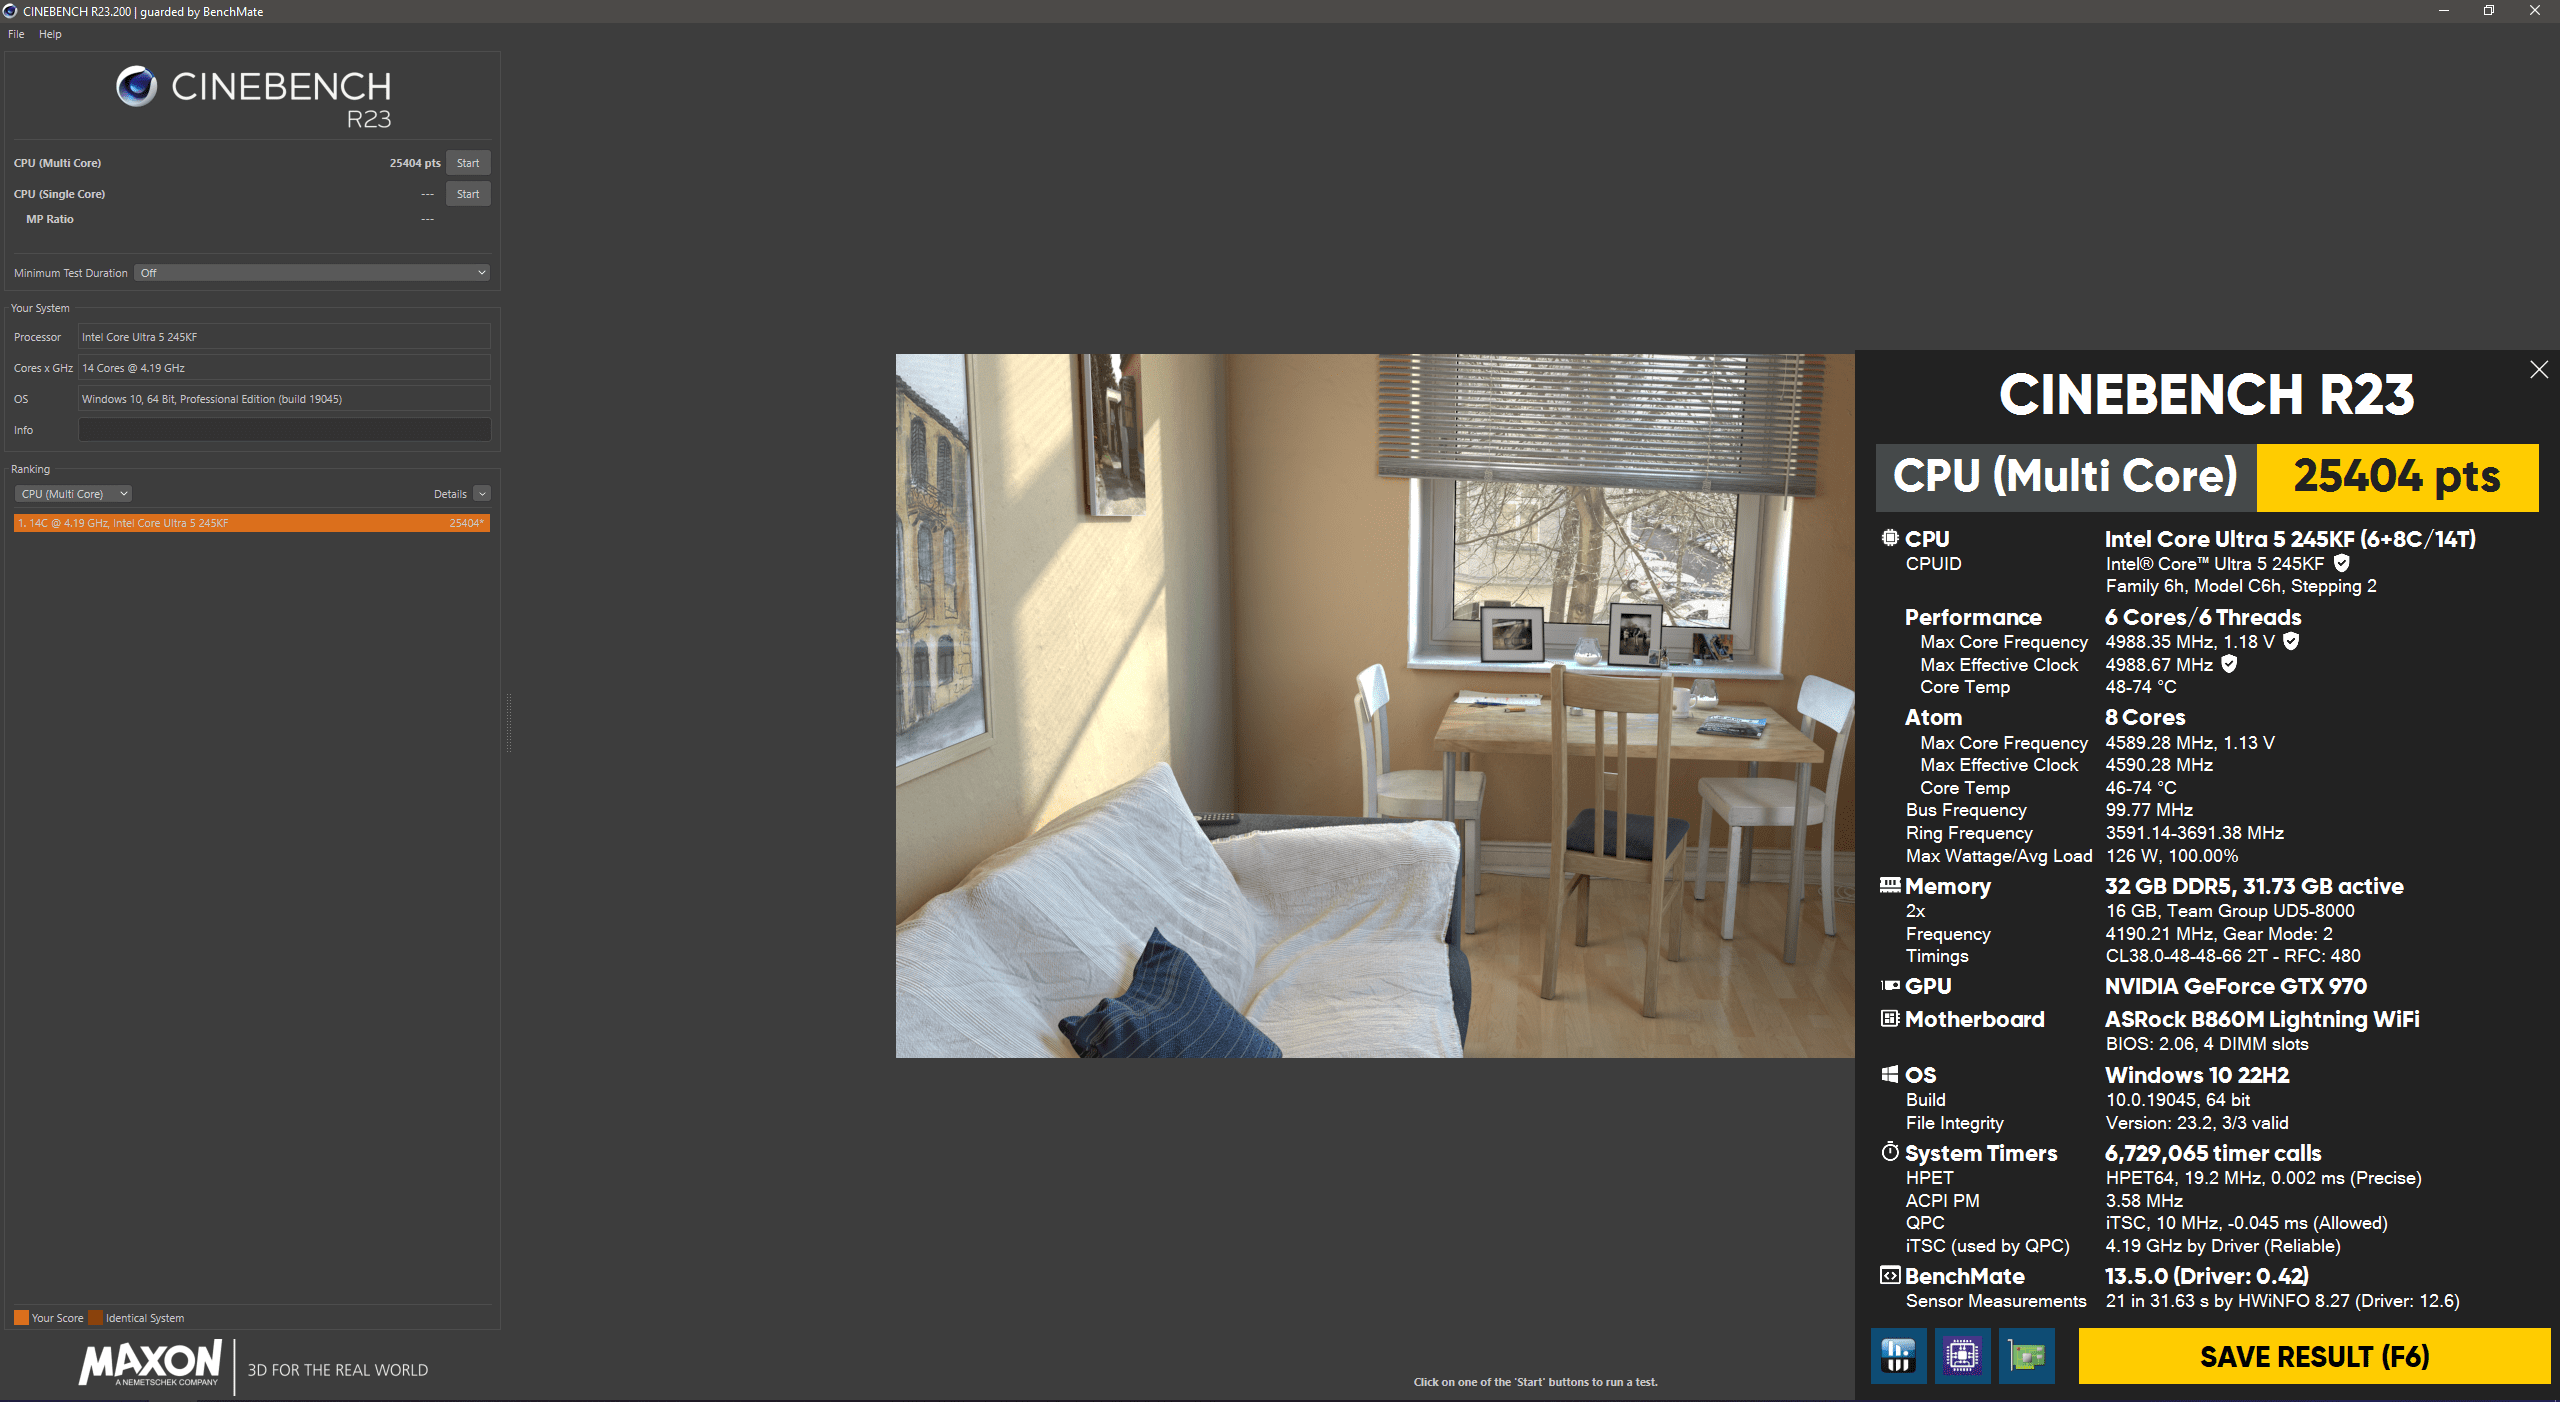
Task: Start the CPU Multi Core test
Action: [467, 163]
